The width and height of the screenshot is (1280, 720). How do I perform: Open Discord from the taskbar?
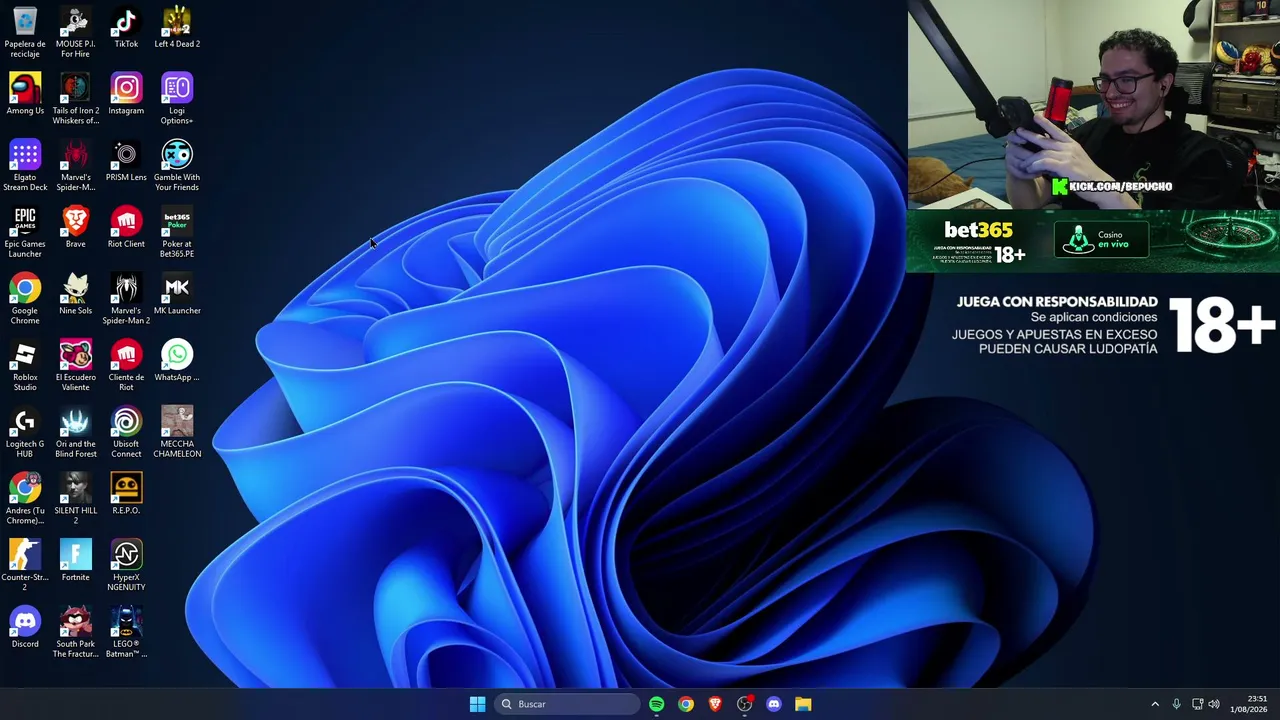(x=774, y=704)
